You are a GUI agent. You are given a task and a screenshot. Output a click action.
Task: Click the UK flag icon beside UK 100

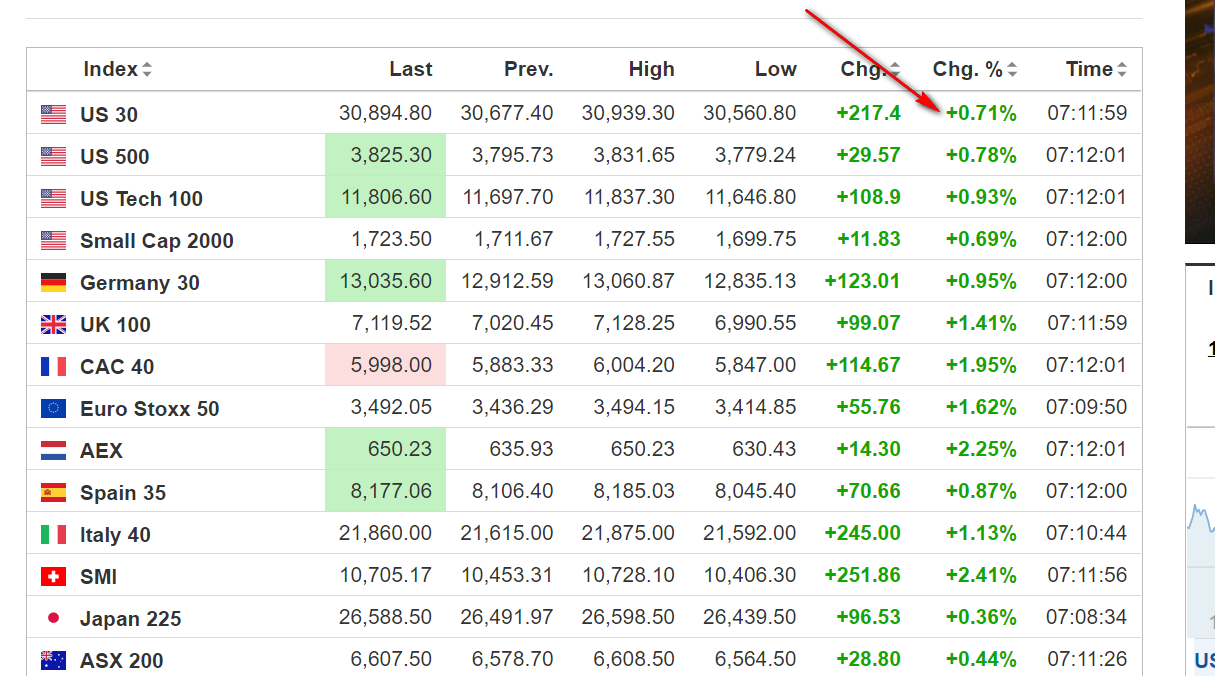53,324
